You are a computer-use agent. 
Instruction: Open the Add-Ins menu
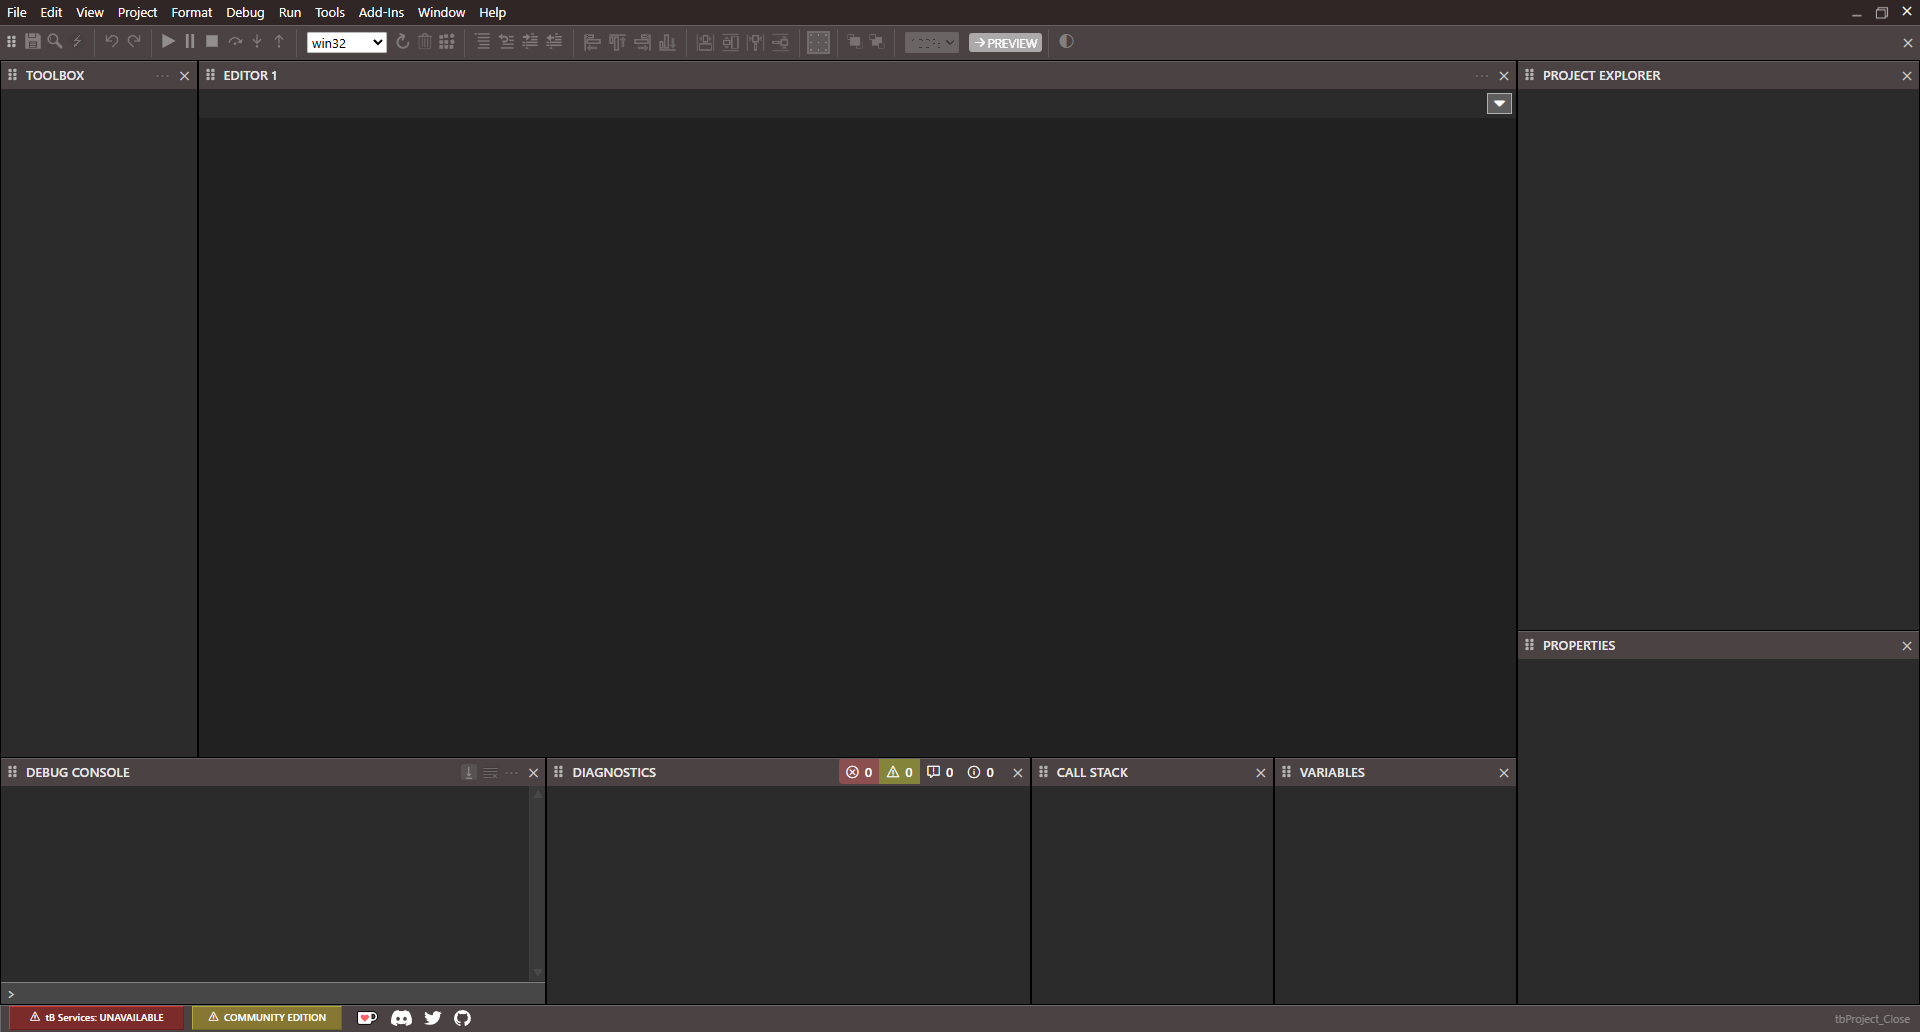(381, 12)
